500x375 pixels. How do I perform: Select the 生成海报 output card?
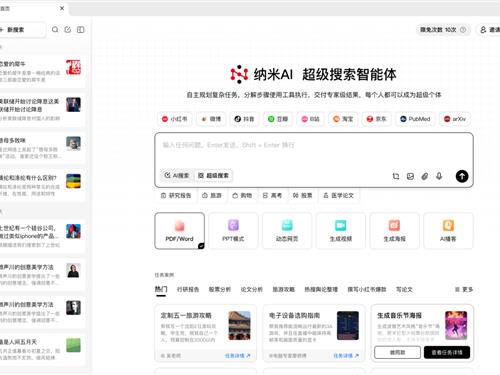pos(394,231)
